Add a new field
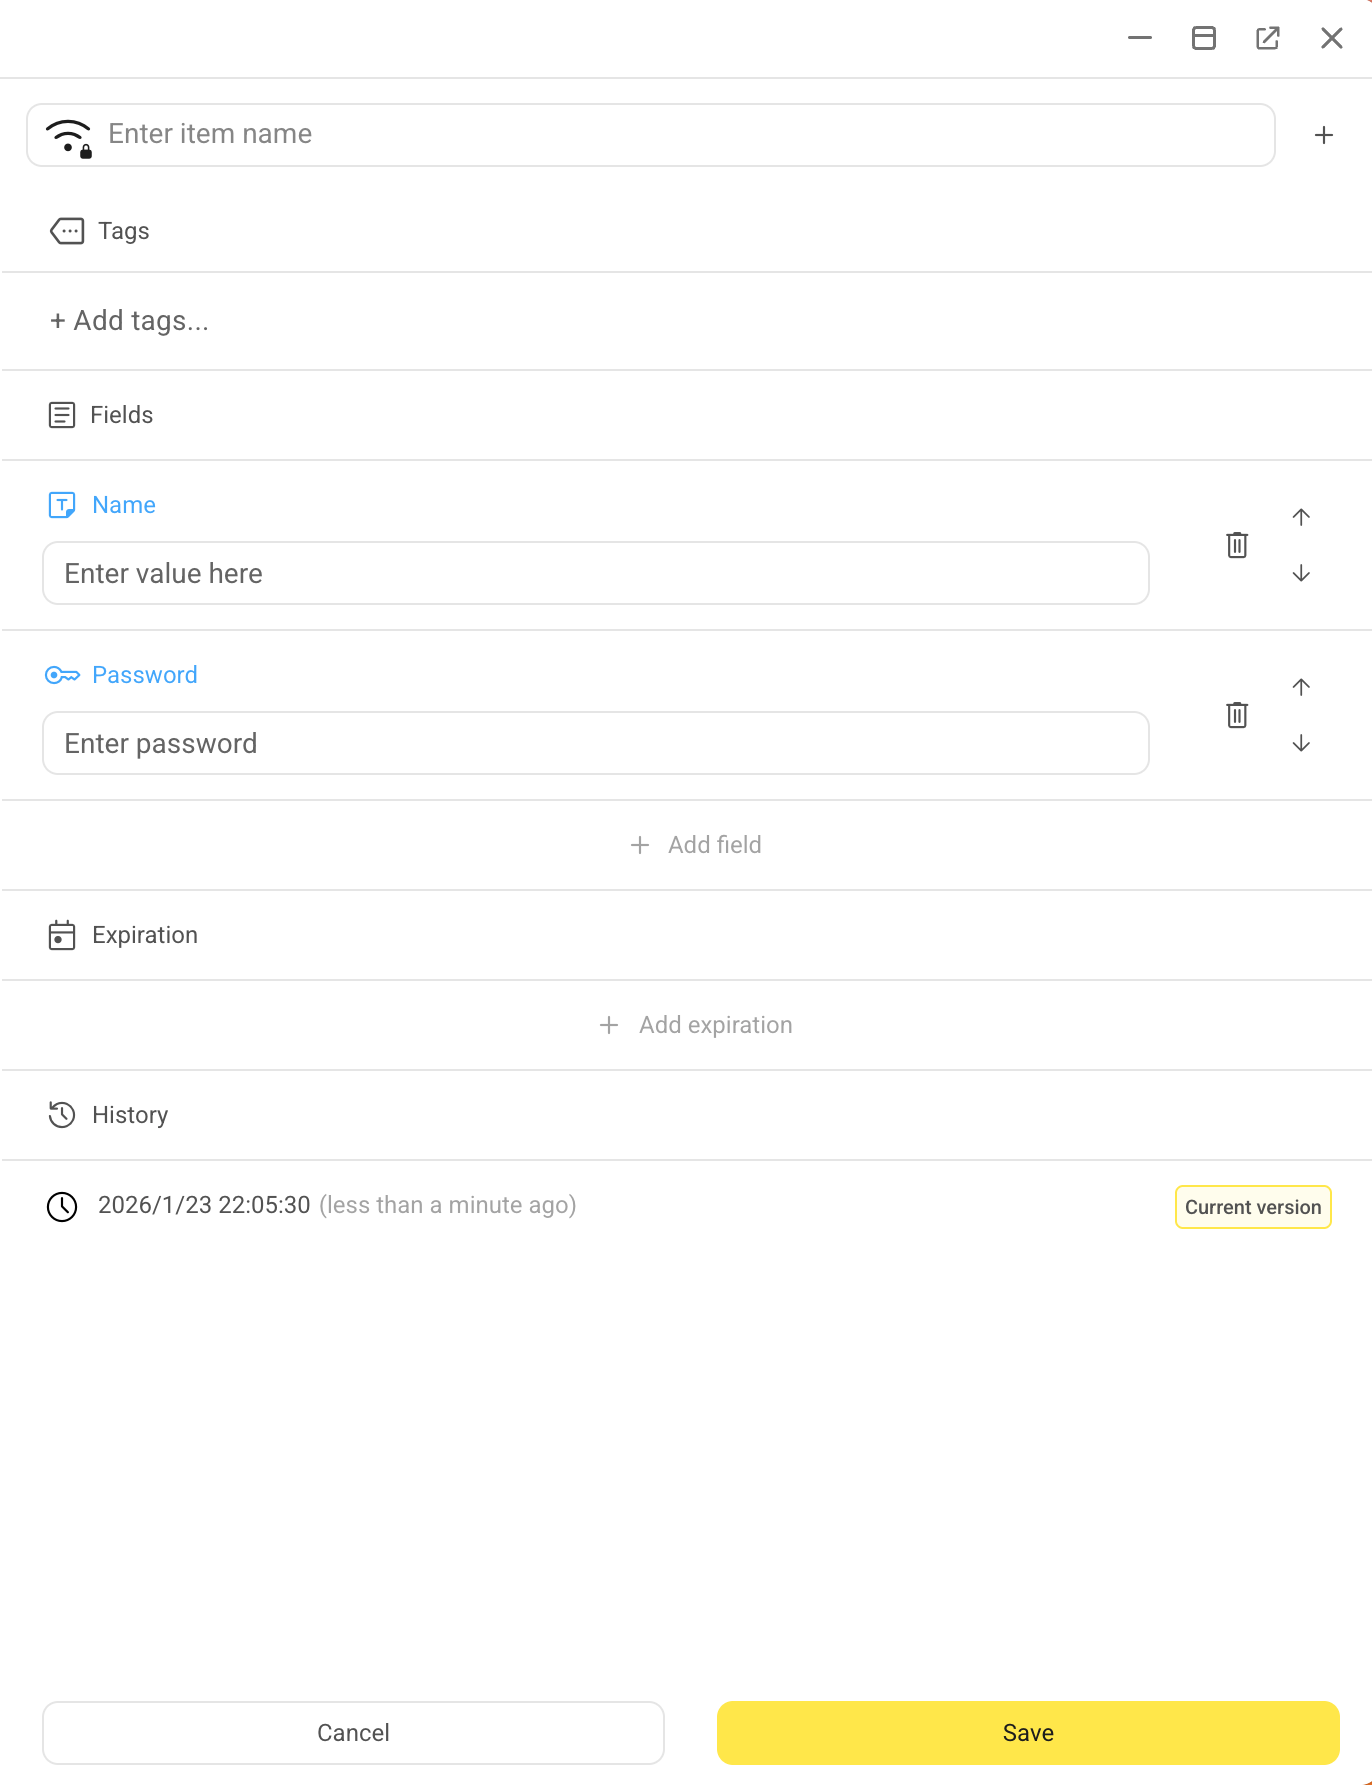Screen dimensions: 1372x1785 coord(696,845)
